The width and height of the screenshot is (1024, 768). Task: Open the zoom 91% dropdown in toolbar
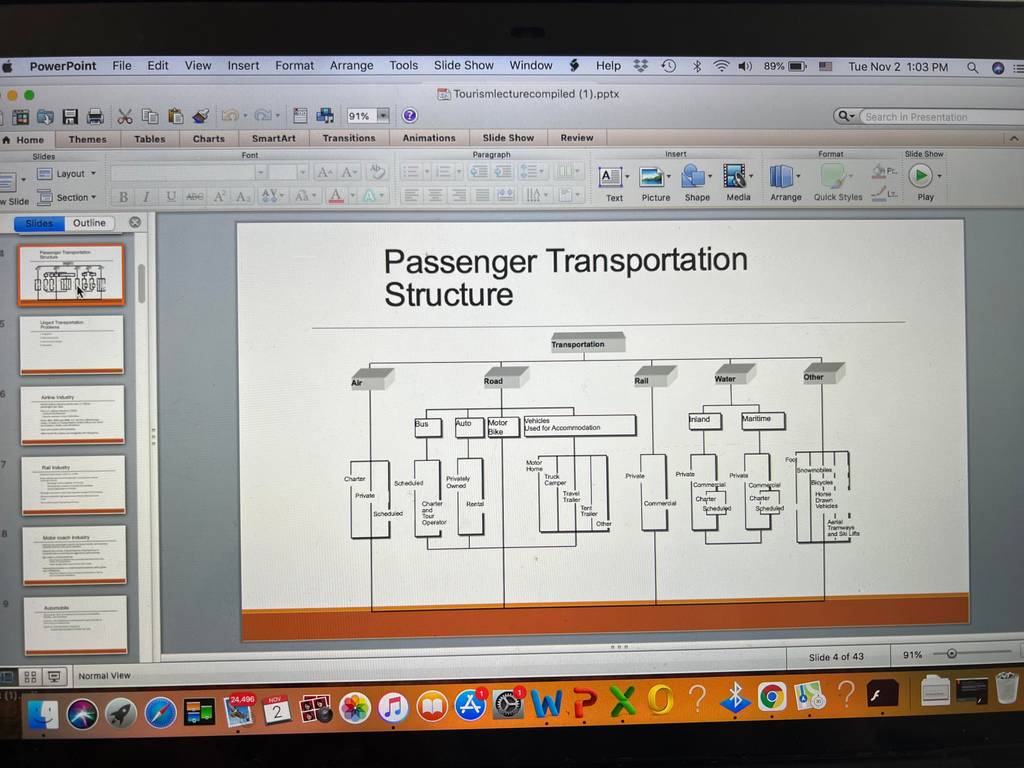tap(383, 116)
